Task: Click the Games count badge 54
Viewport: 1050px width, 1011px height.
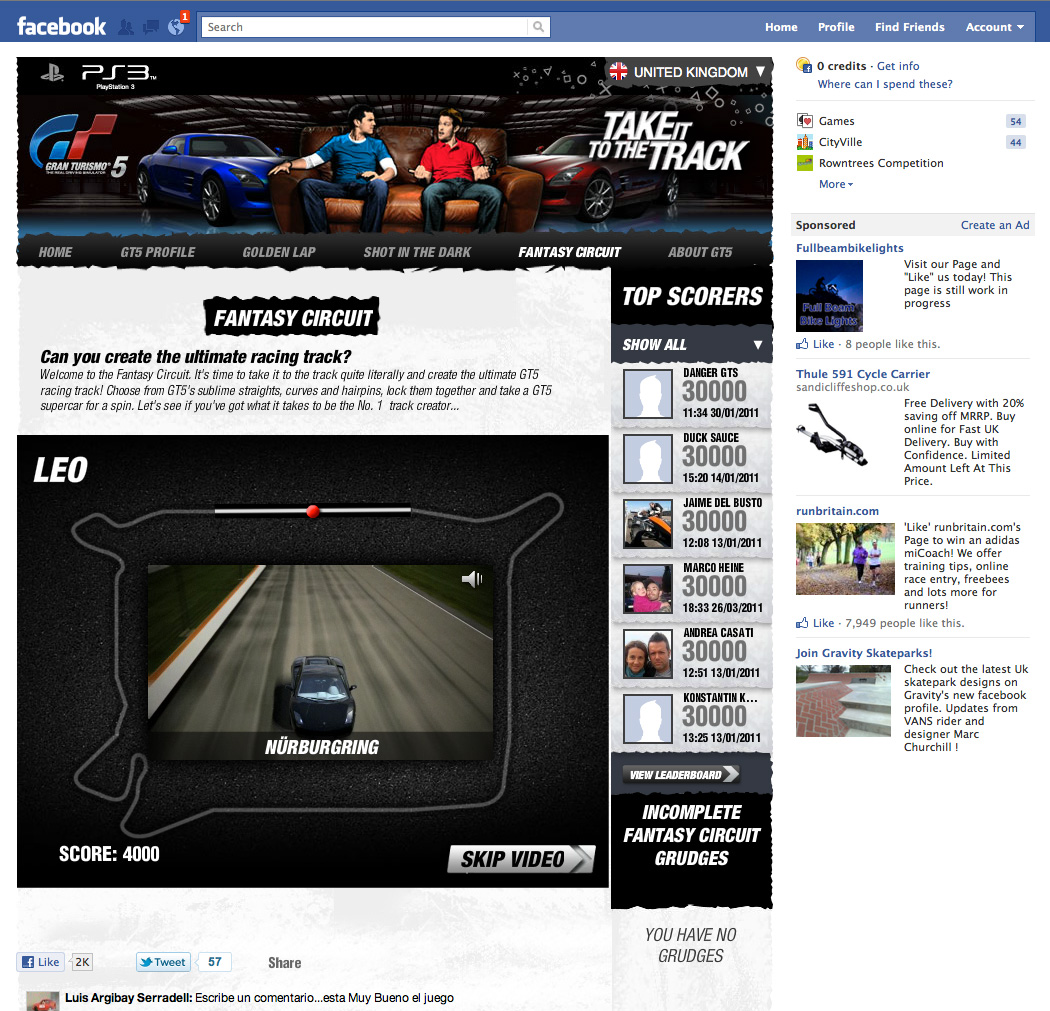Action: 1016,121
